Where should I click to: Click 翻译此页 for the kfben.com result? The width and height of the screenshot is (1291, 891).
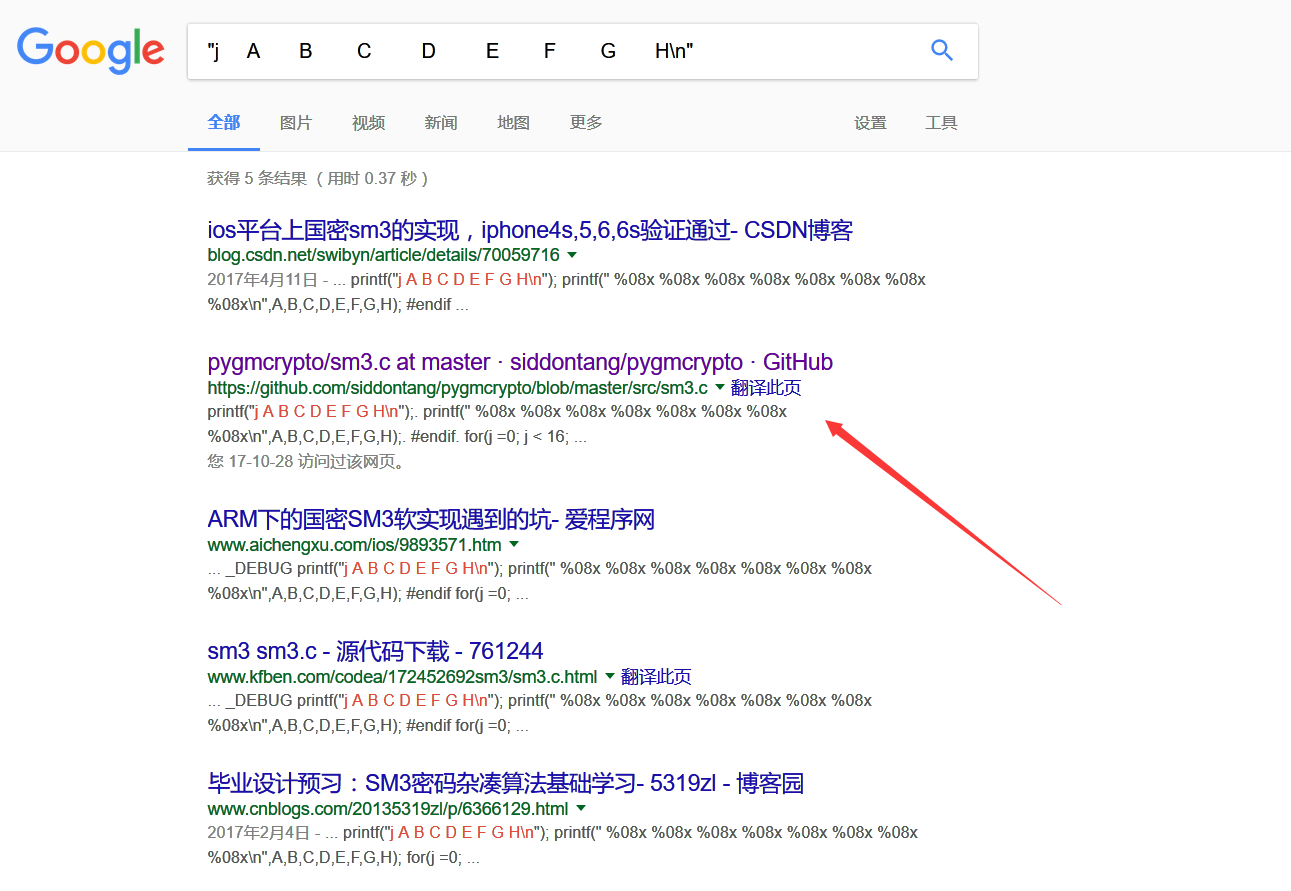[x=656, y=677]
